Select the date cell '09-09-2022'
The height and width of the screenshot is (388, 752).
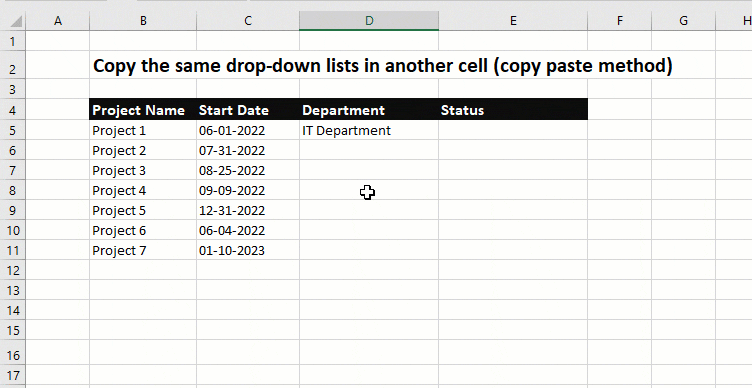[248, 190]
